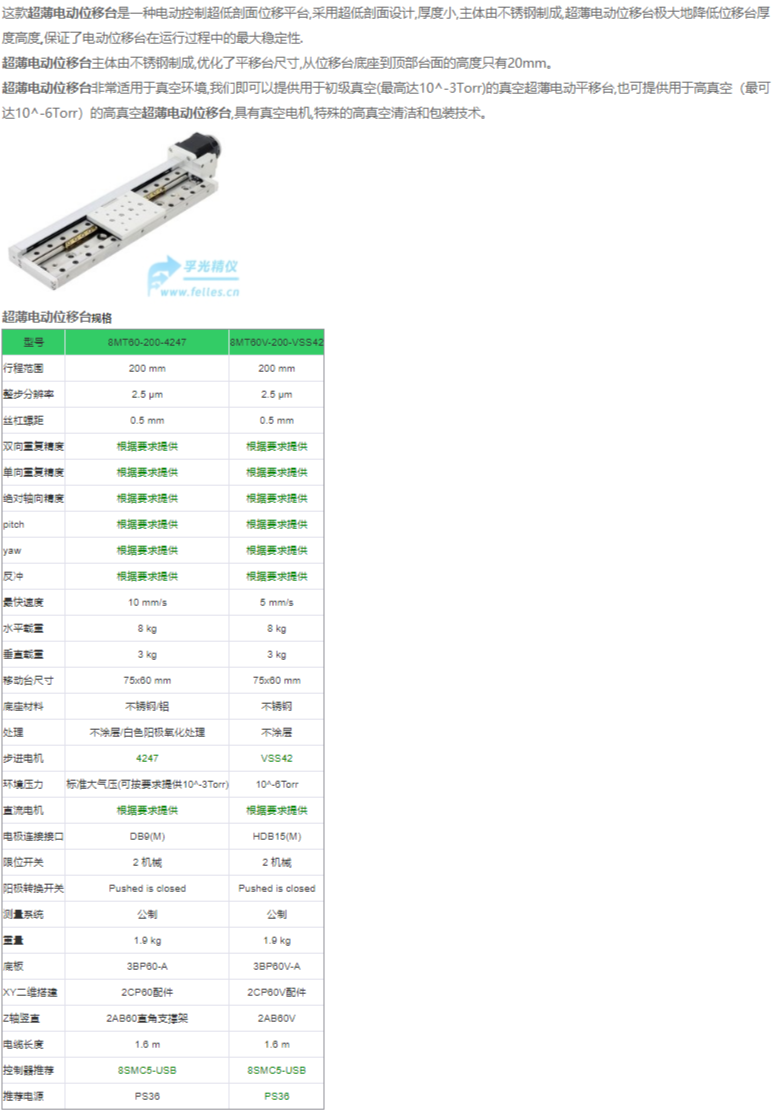Click the 整步分辨率 row label
The height and width of the screenshot is (1115, 780).
pos(28,394)
